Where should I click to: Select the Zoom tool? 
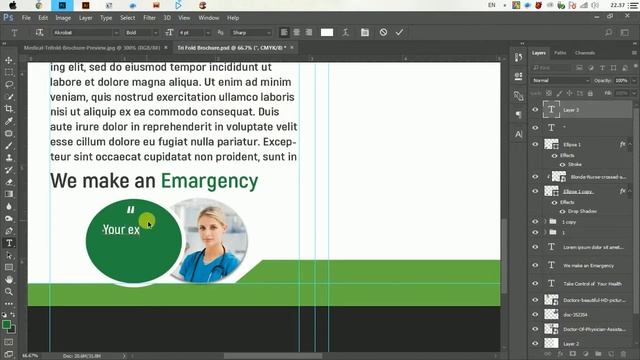click(9, 292)
